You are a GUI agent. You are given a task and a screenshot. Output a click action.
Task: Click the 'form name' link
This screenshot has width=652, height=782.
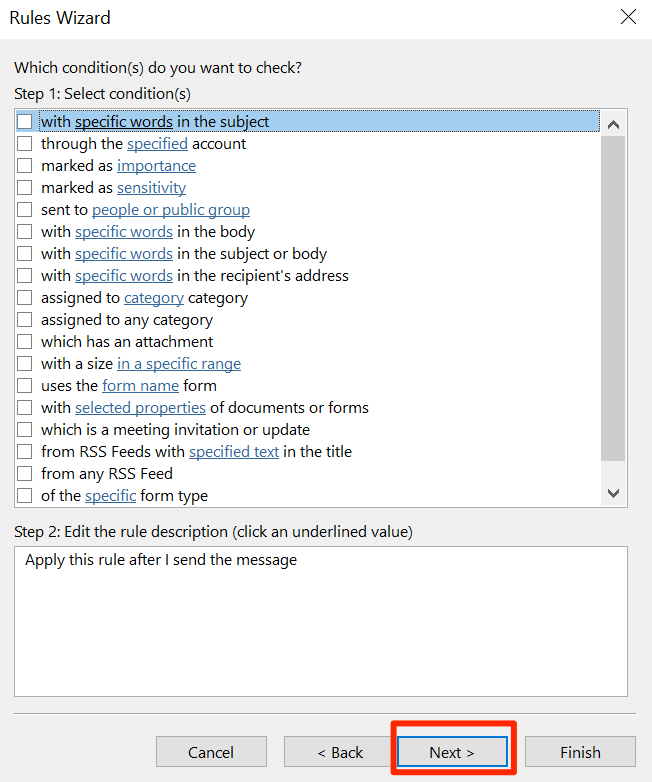coord(140,386)
